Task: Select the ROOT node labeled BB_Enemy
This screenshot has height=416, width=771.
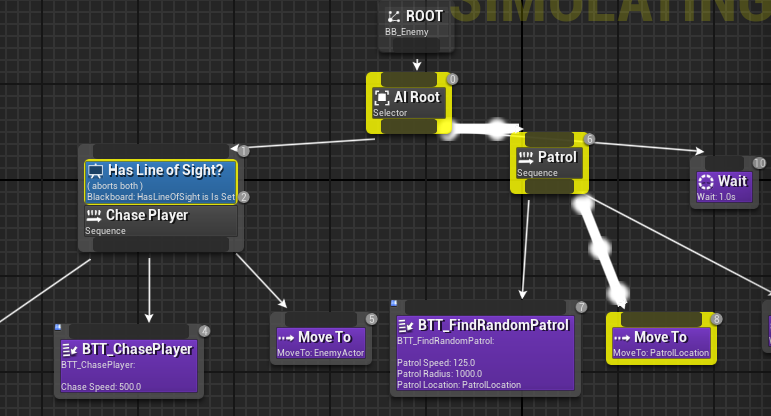Action: pos(417,23)
